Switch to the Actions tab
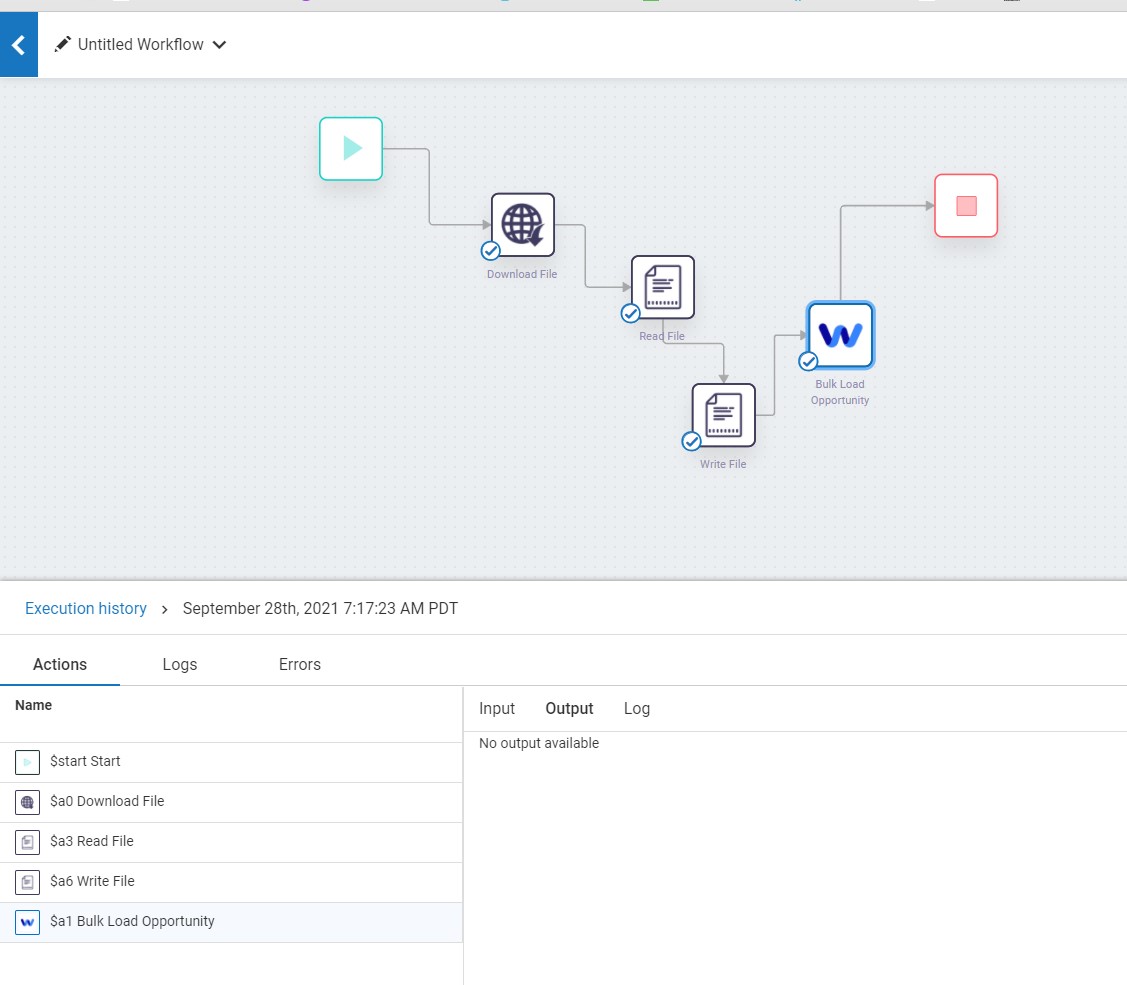 click(60, 664)
